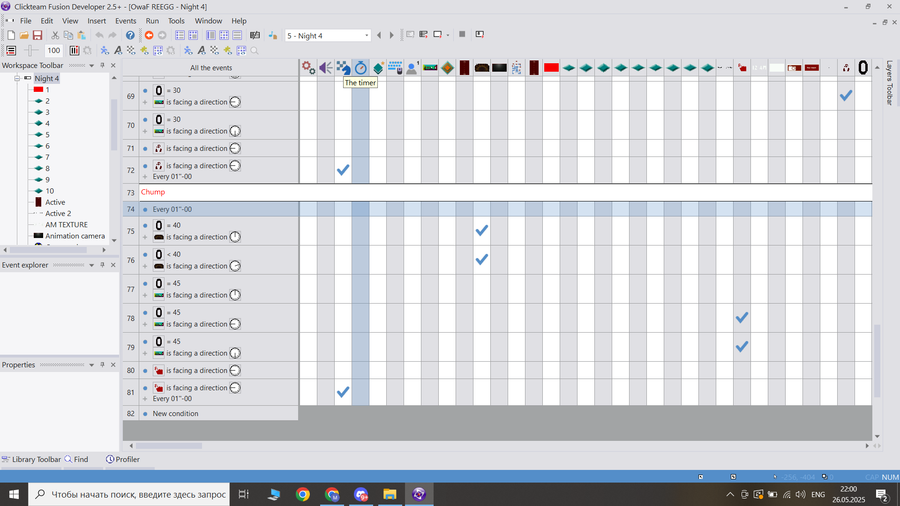Open the Workspace Toolbar panel dropdown arrow

pyautogui.click(x=91, y=65)
